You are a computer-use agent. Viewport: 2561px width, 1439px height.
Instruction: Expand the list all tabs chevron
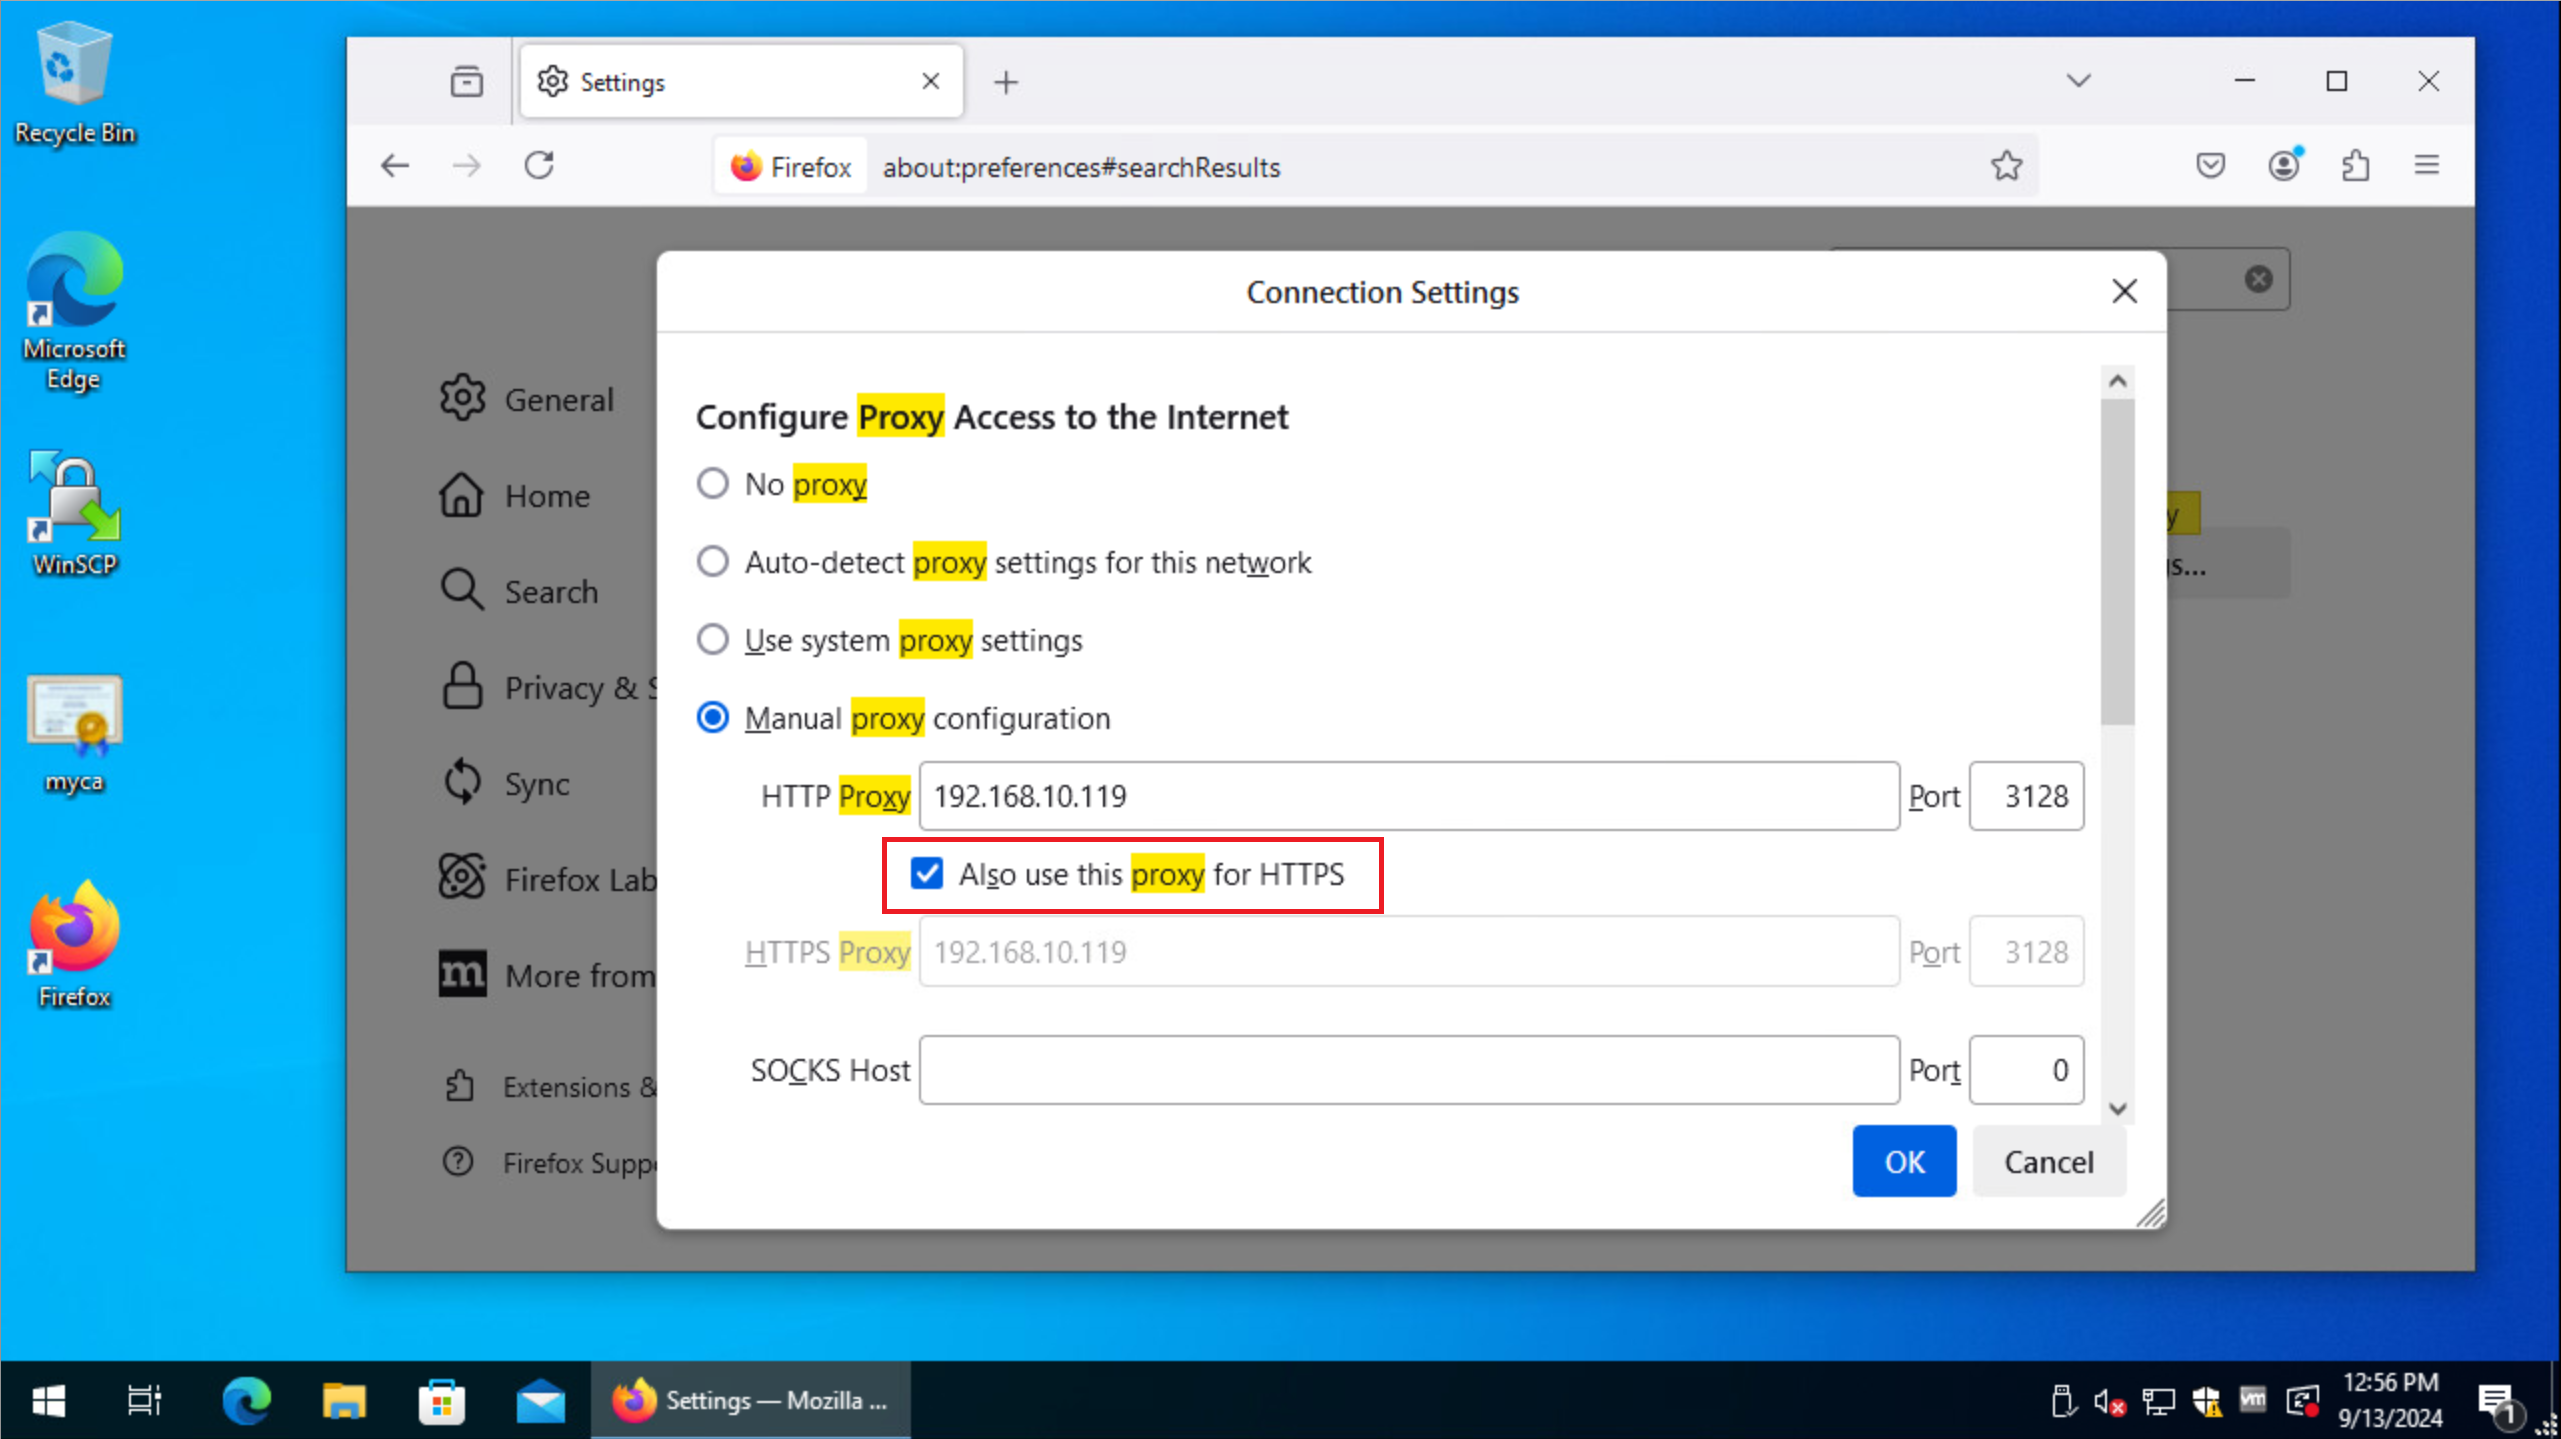(2079, 81)
